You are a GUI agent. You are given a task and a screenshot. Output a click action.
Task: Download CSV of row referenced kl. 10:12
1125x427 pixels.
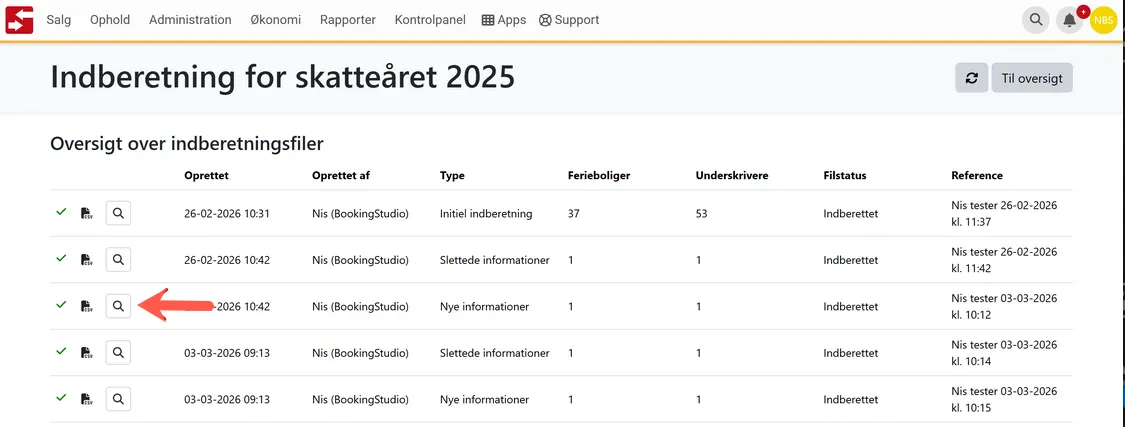[87, 306]
